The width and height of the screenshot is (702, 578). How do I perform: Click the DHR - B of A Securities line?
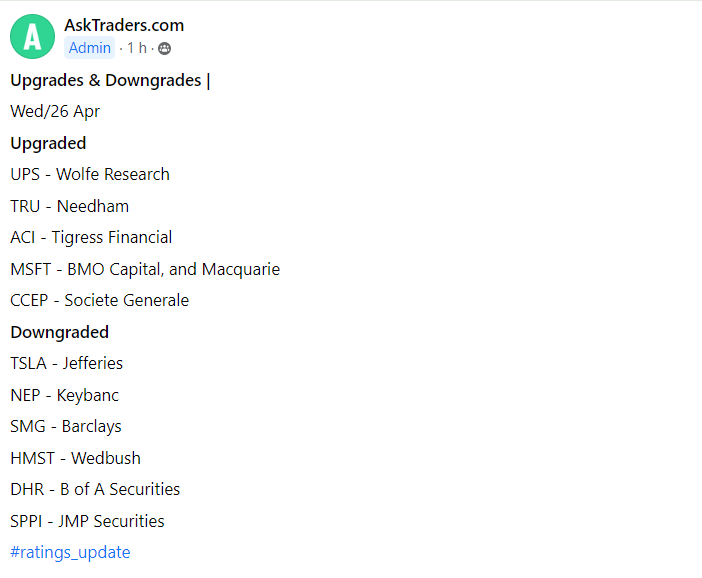(95, 489)
